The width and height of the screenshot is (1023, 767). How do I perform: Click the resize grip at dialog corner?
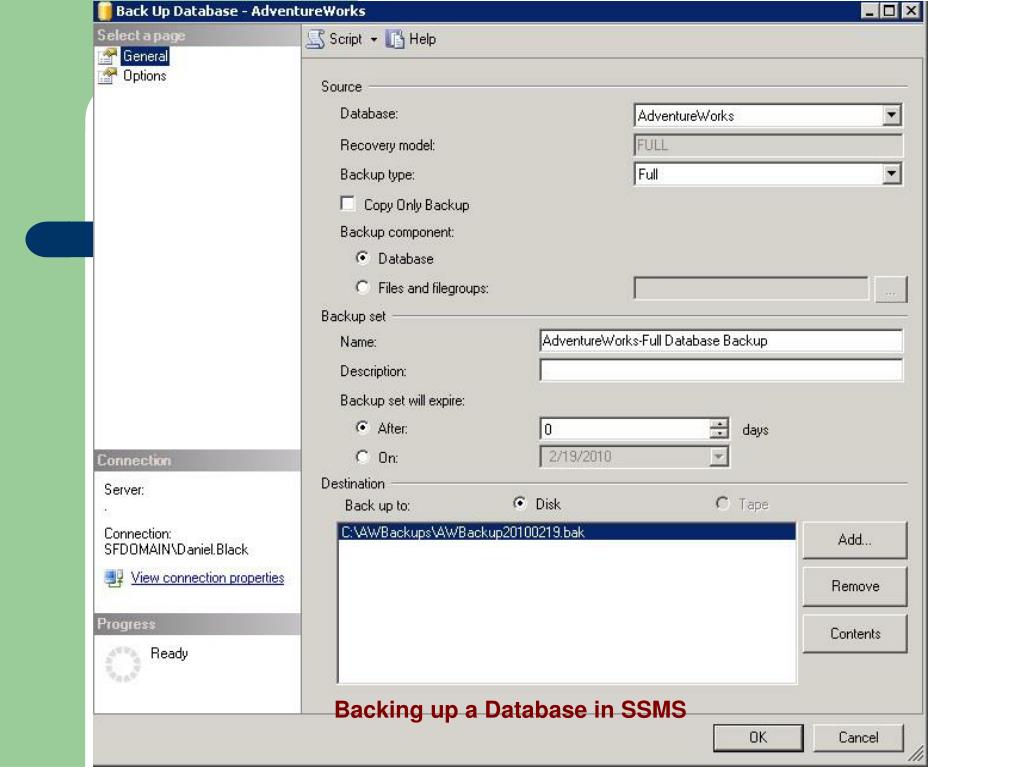[x=916, y=753]
